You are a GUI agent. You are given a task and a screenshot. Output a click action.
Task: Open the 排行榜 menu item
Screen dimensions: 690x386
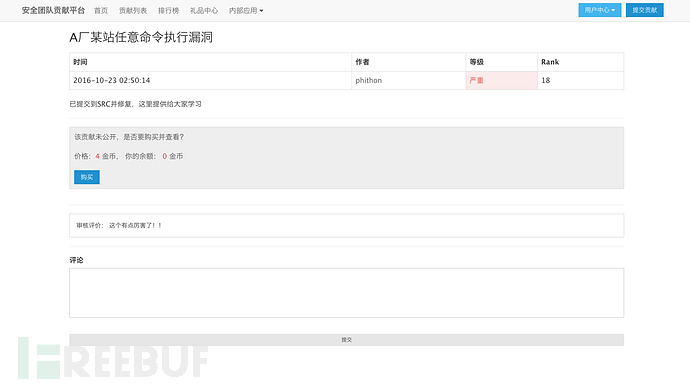(169, 11)
